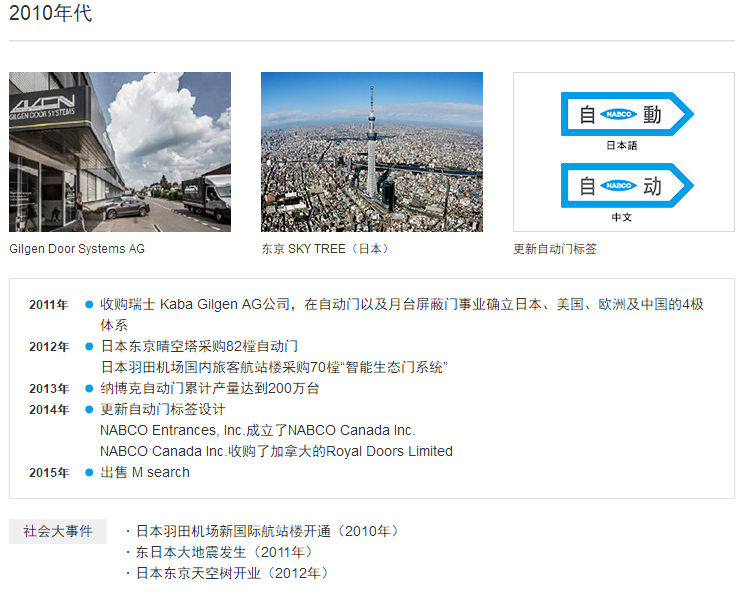This screenshot has height=597, width=747.
Task: Open the Tokyo SKY TREE aerial photo
Action: click(x=372, y=152)
